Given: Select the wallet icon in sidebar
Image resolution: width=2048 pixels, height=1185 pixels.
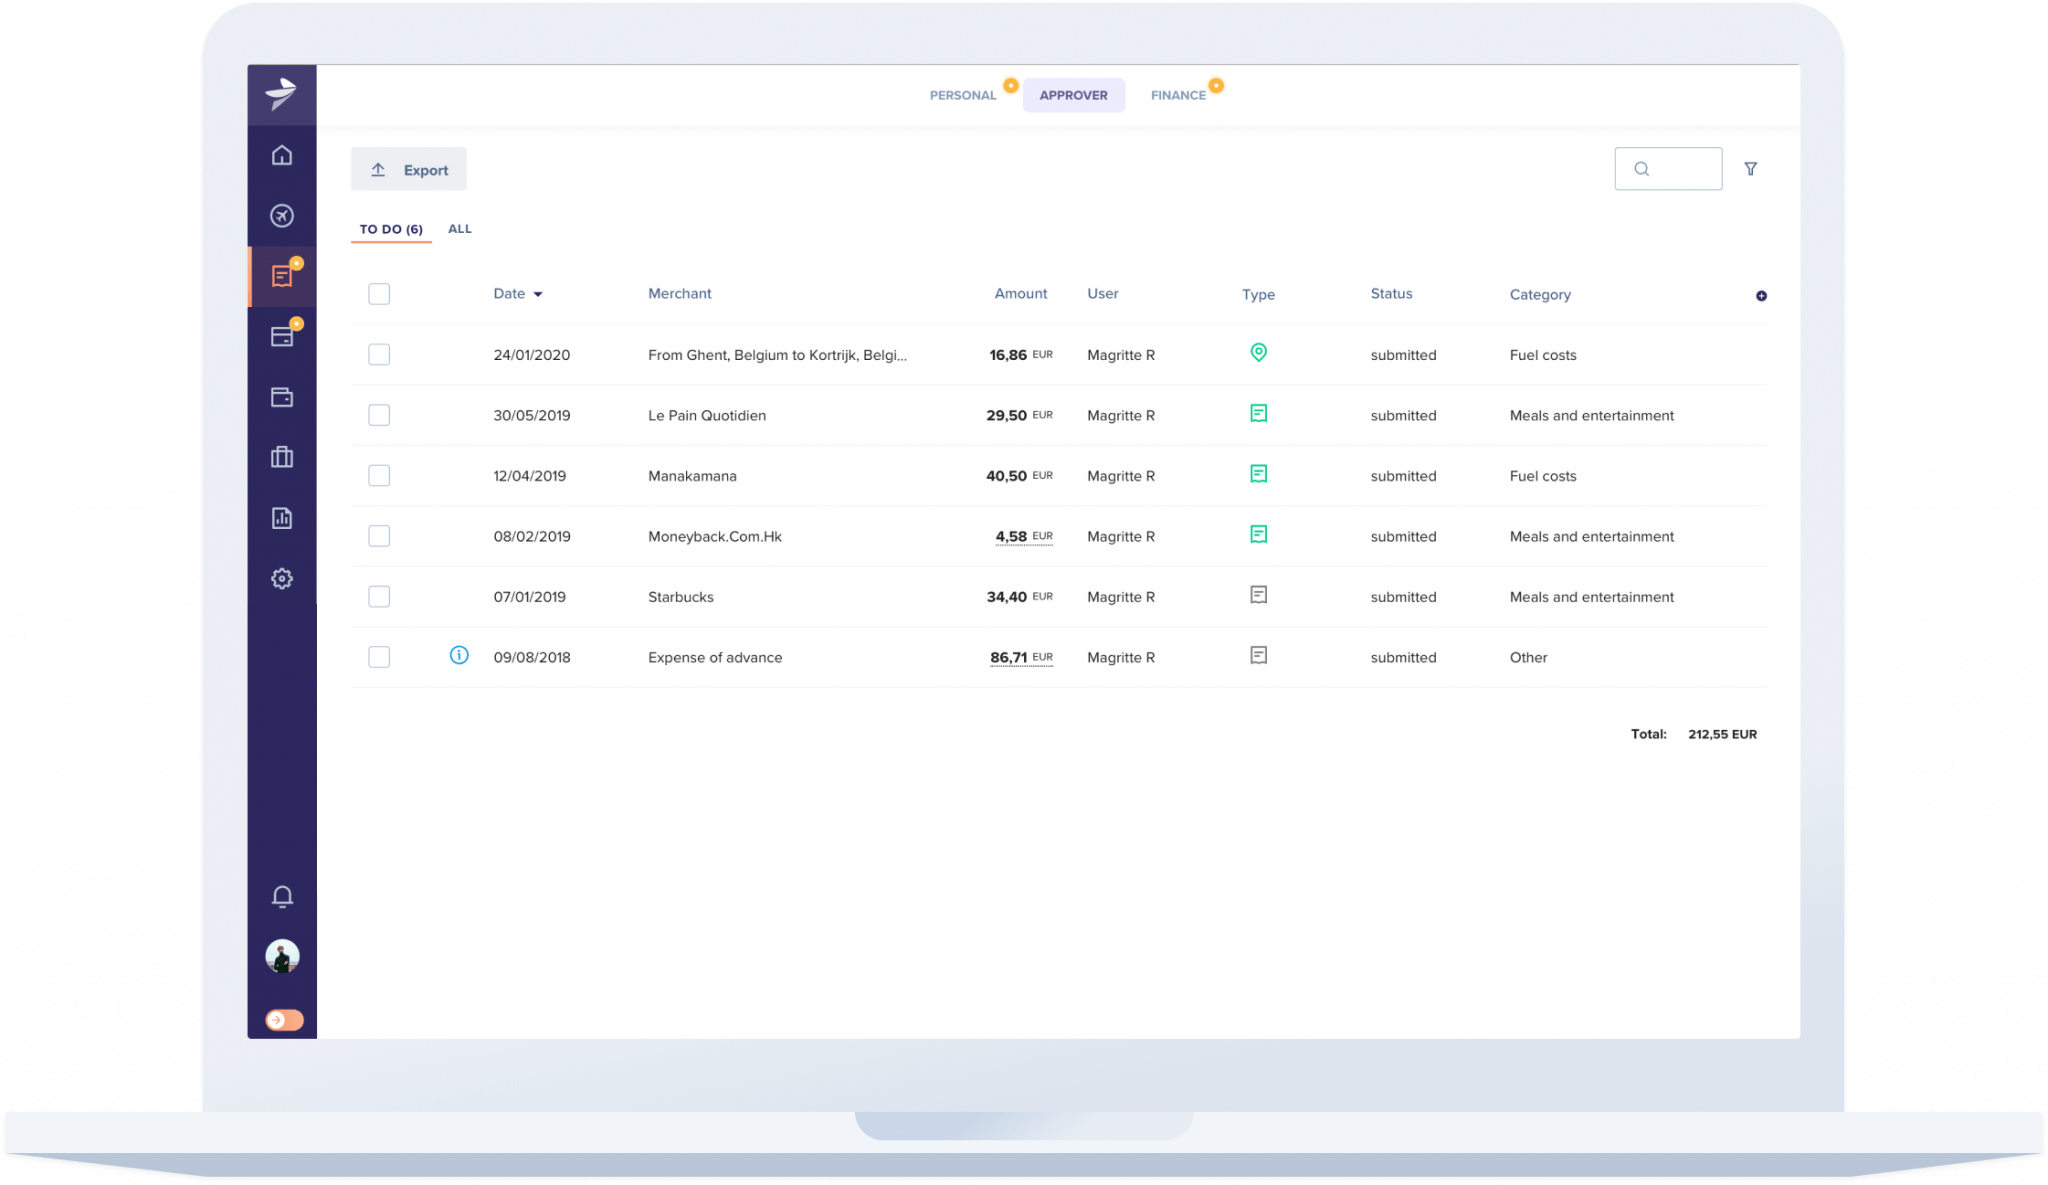Looking at the screenshot, I should pos(282,397).
